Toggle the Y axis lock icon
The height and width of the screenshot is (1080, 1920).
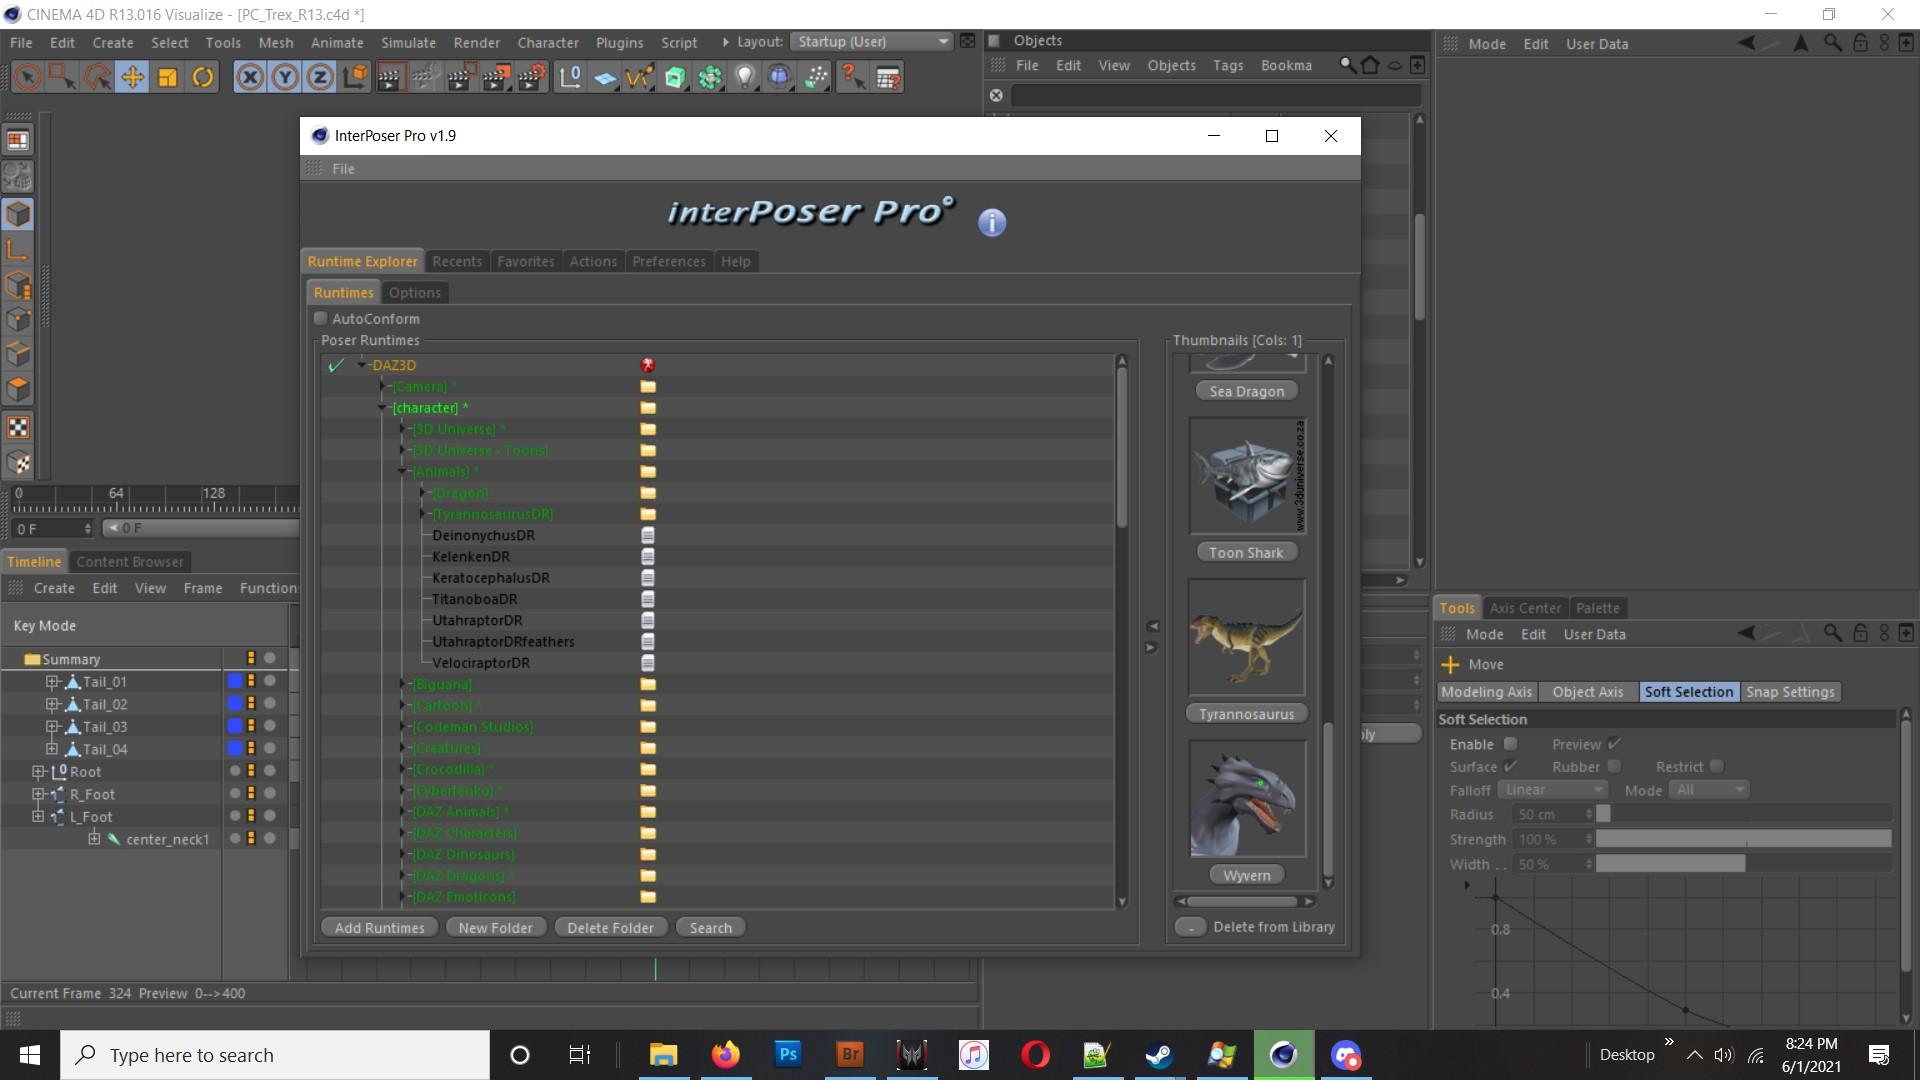285,77
